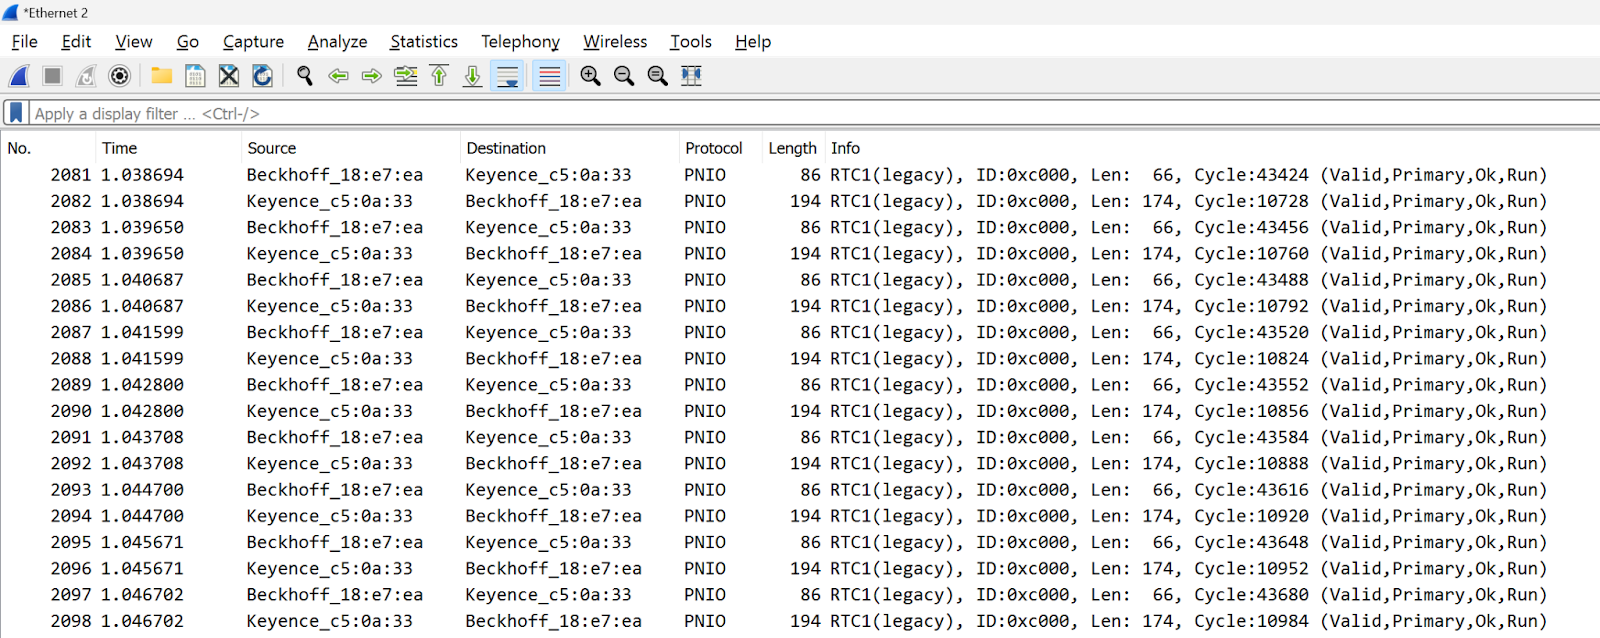Click time 1.040687 in packet 2085
1600x638 pixels.
(x=142, y=280)
